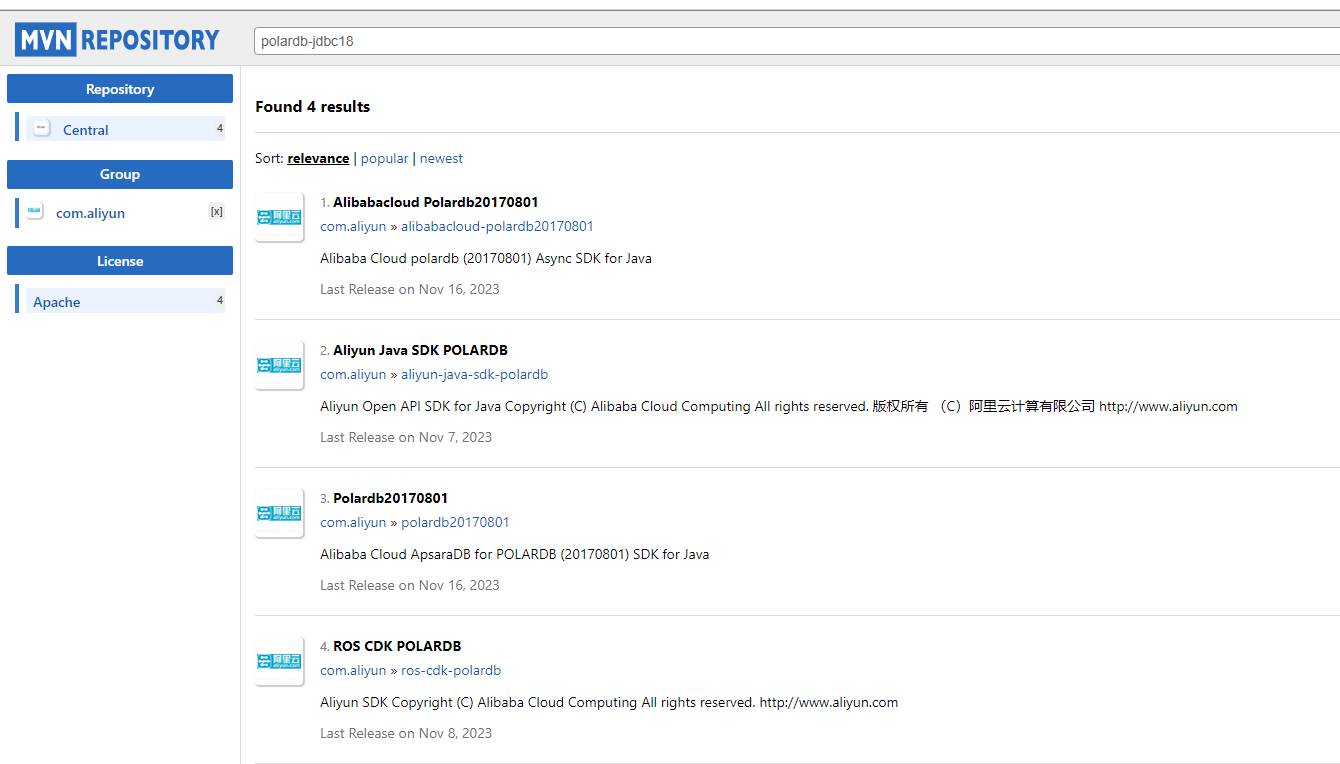
Task: Click Last Release on Nov 8, 2023
Action: pyautogui.click(x=406, y=733)
